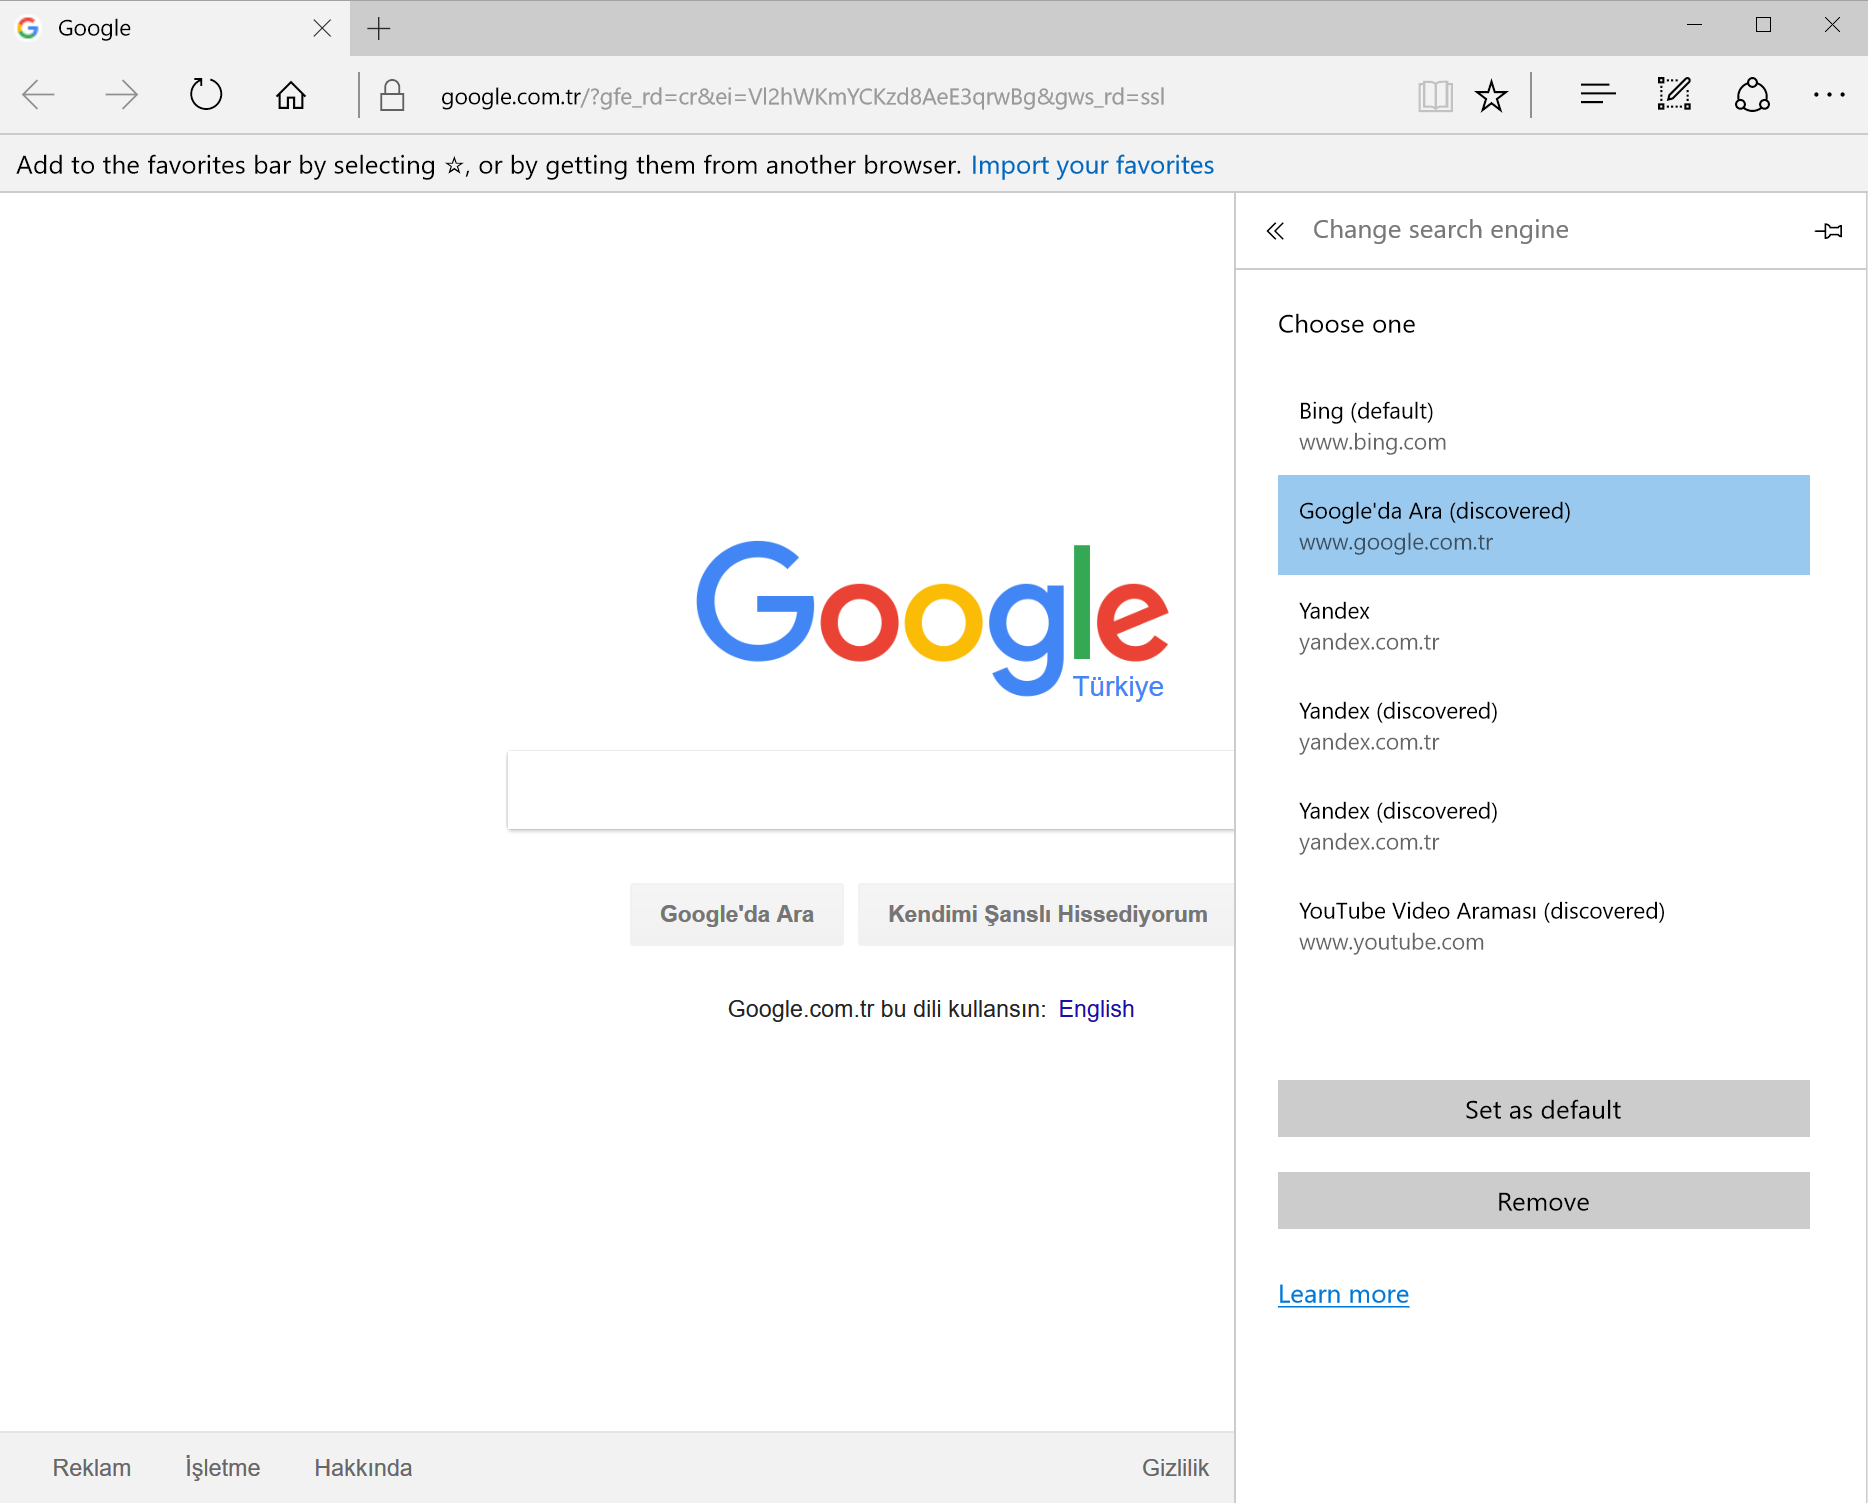Viewport: 1868px width, 1503px height.
Task: Switch language via English link
Action: tap(1096, 1009)
